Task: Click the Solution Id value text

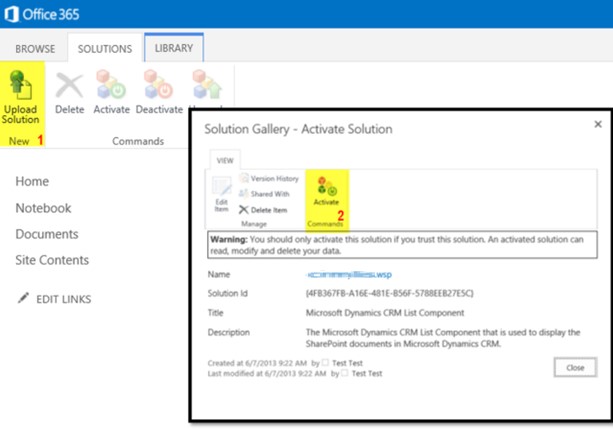Action: pyautogui.click(x=389, y=293)
